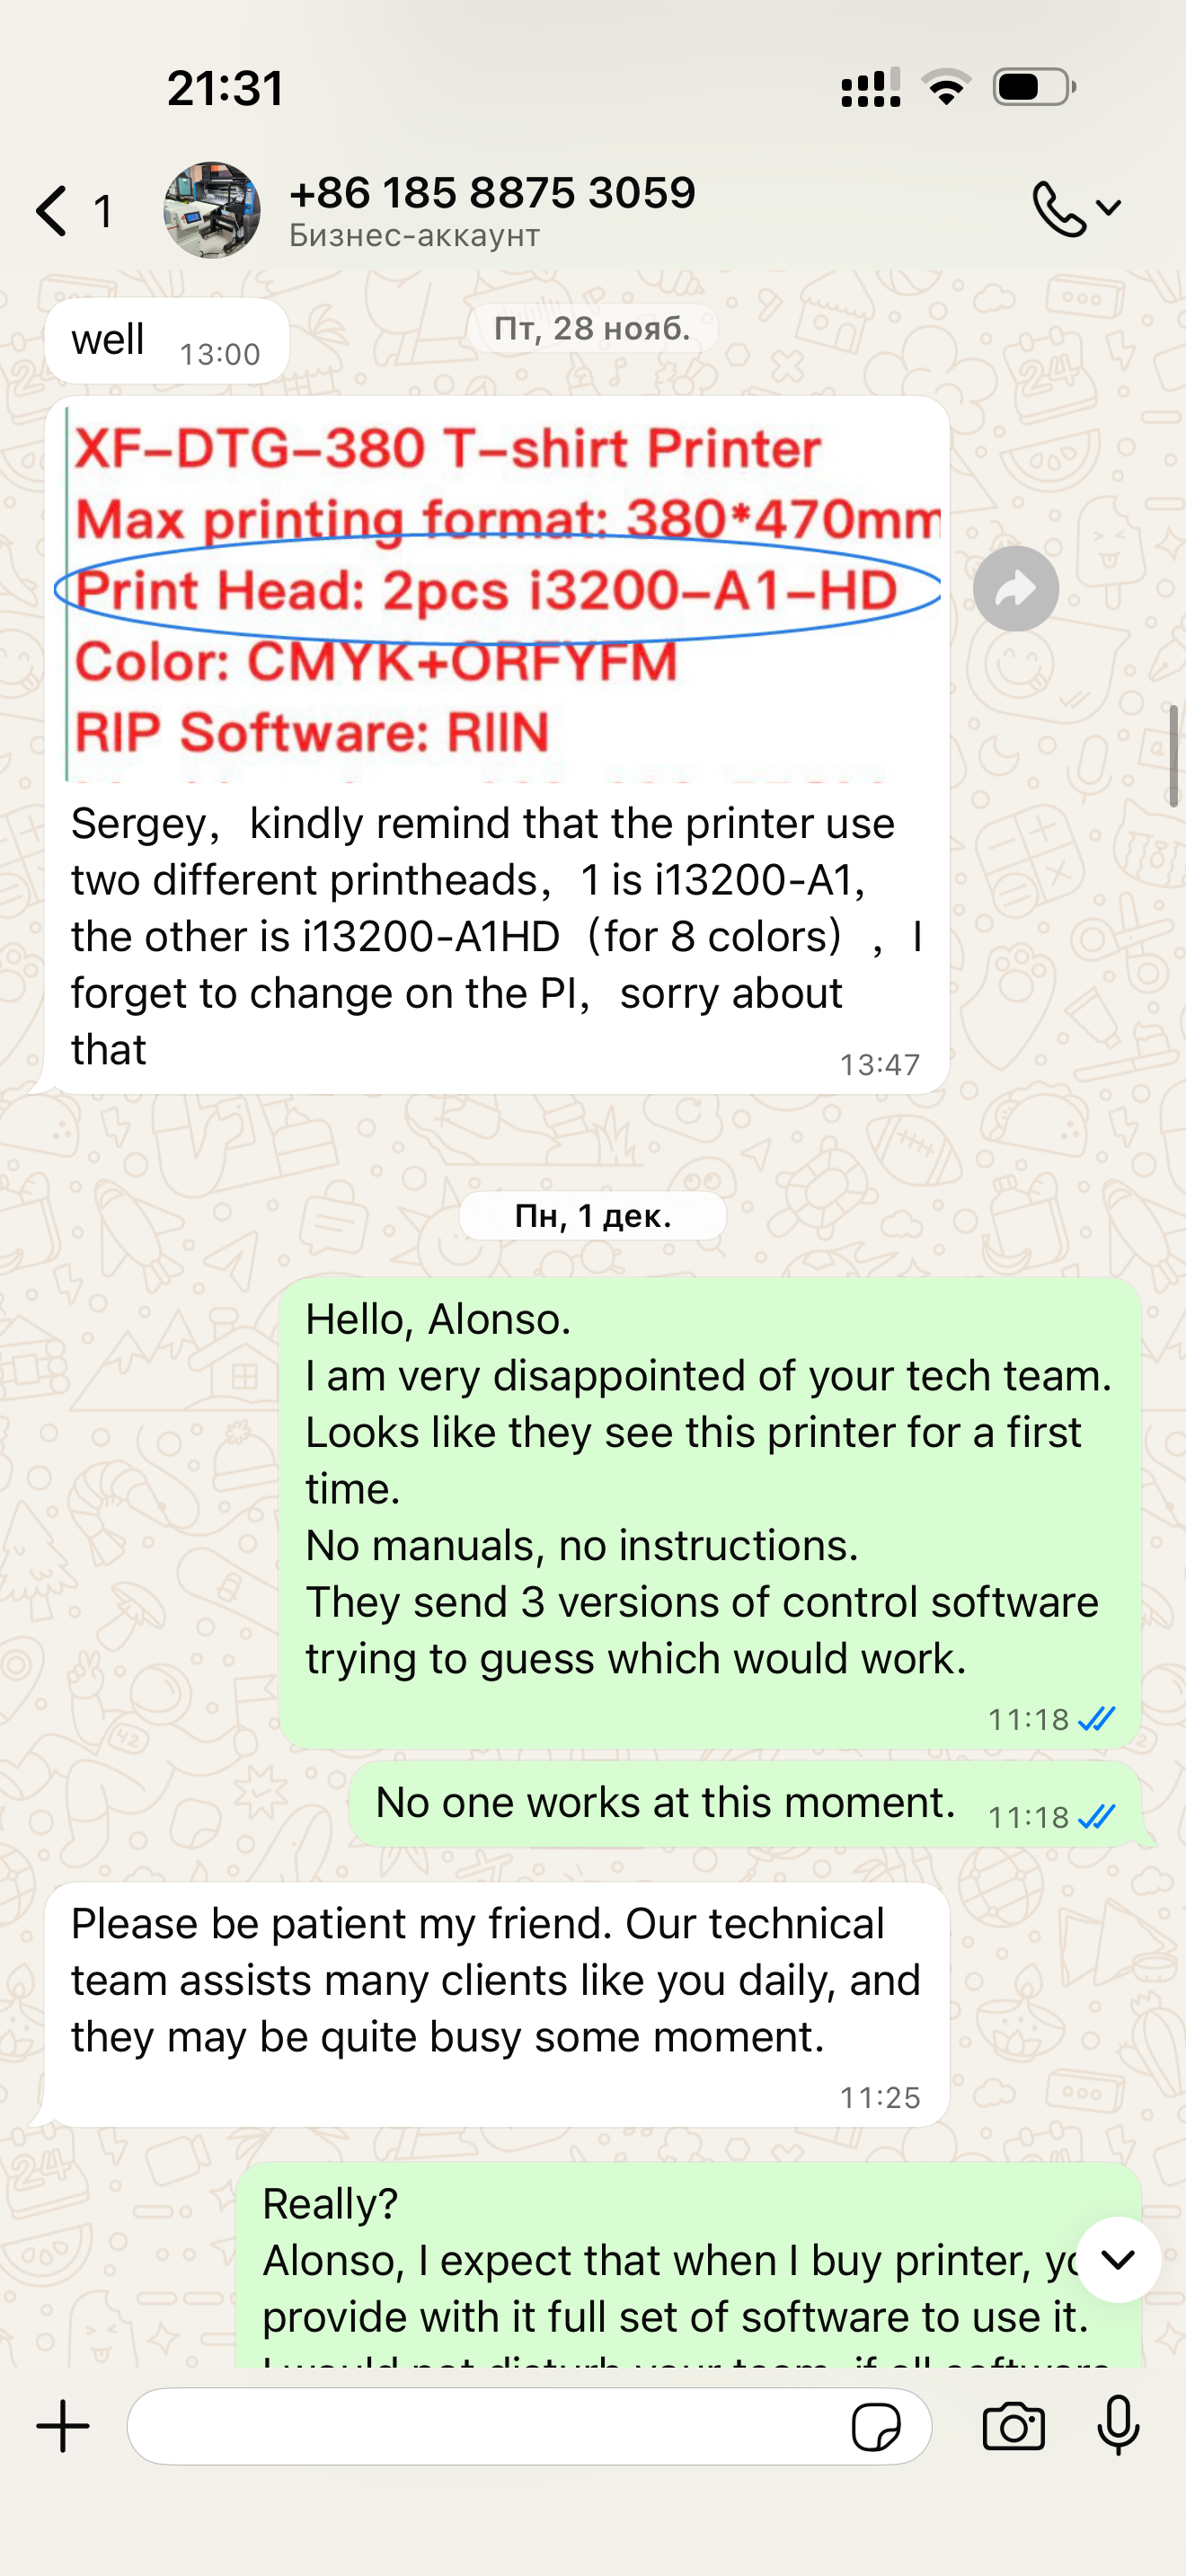Jump to latest messages with down chevron

[1118, 2260]
